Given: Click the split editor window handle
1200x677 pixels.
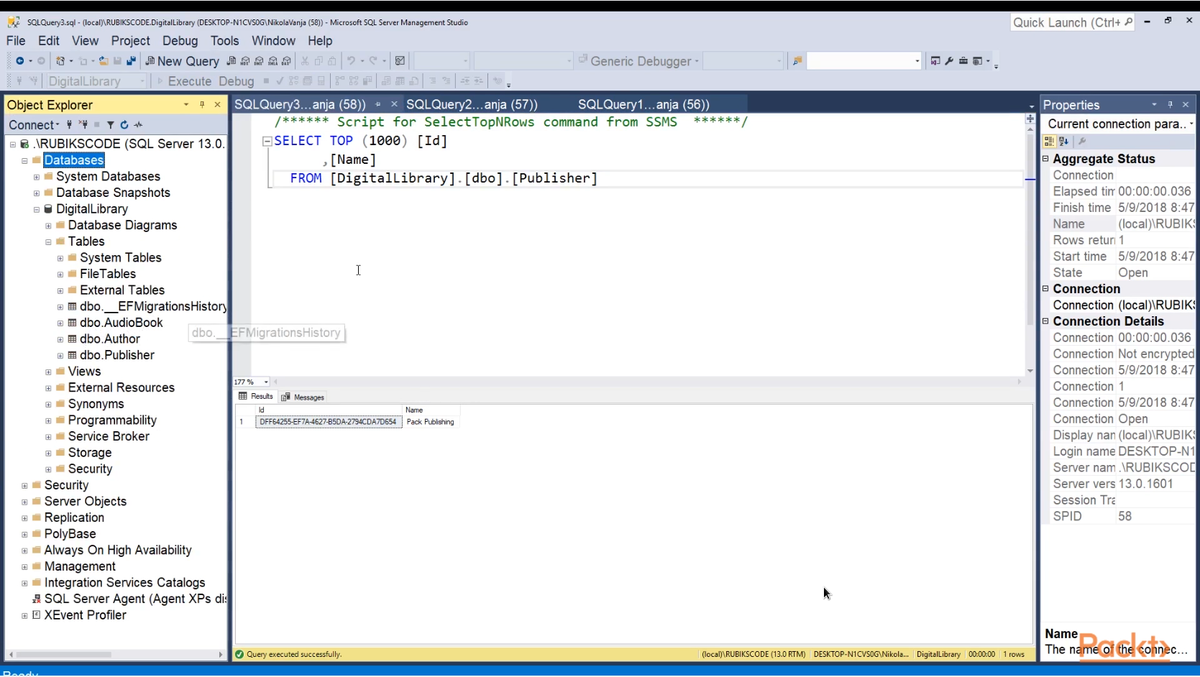Looking at the screenshot, I should click(1030, 118).
